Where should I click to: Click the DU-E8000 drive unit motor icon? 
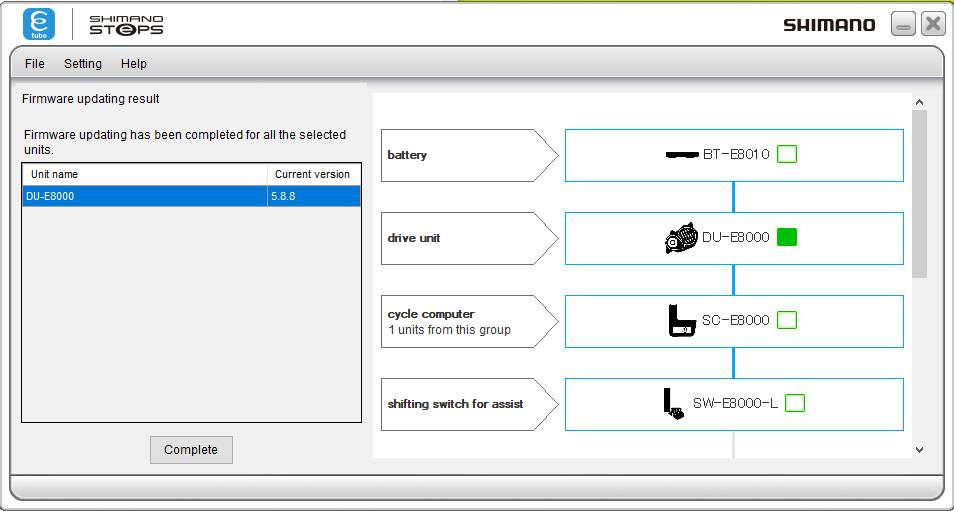tap(681, 238)
